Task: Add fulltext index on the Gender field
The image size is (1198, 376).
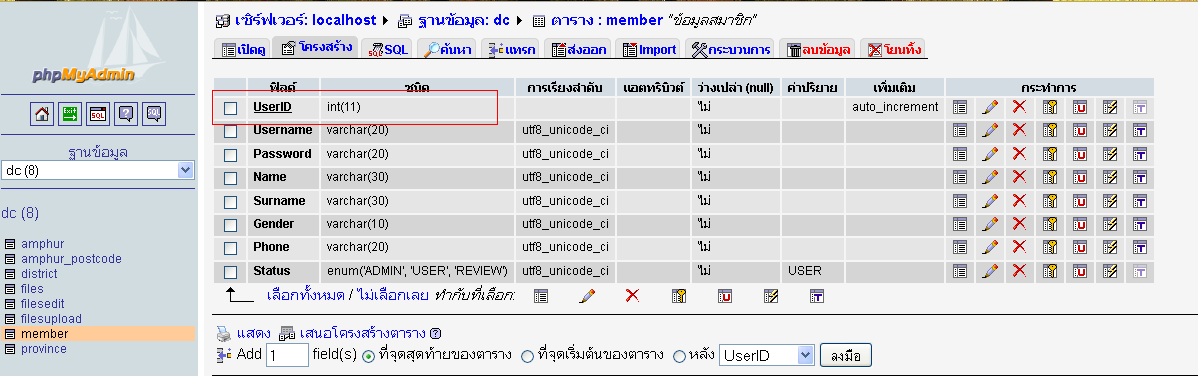Action: point(1140,224)
